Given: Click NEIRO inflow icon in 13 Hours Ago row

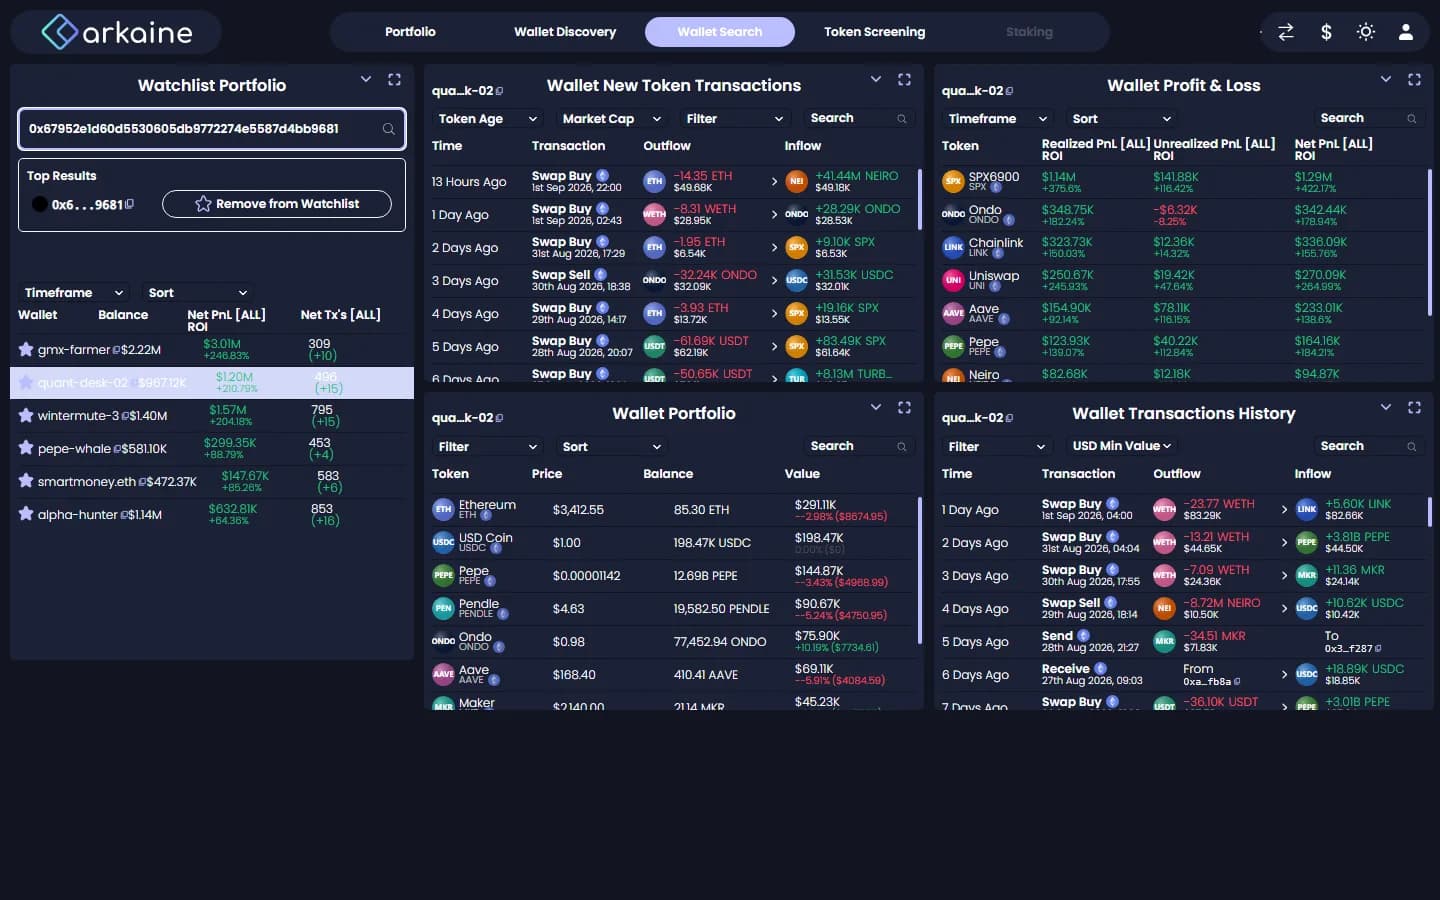Looking at the screenshot, I should click(796, 181).
